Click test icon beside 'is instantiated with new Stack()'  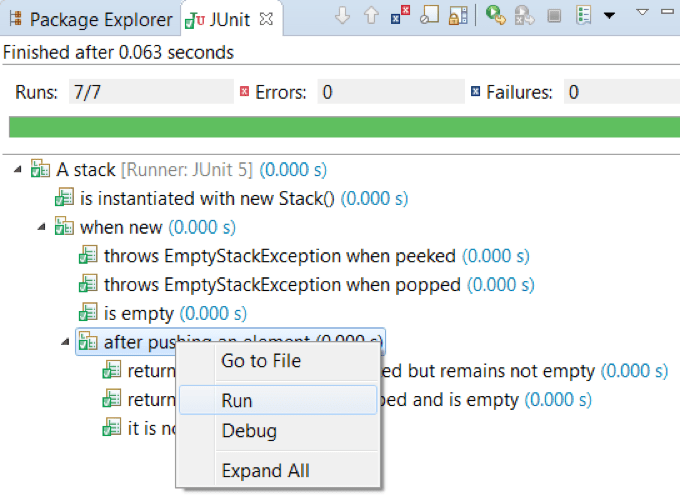coord(64,197)
